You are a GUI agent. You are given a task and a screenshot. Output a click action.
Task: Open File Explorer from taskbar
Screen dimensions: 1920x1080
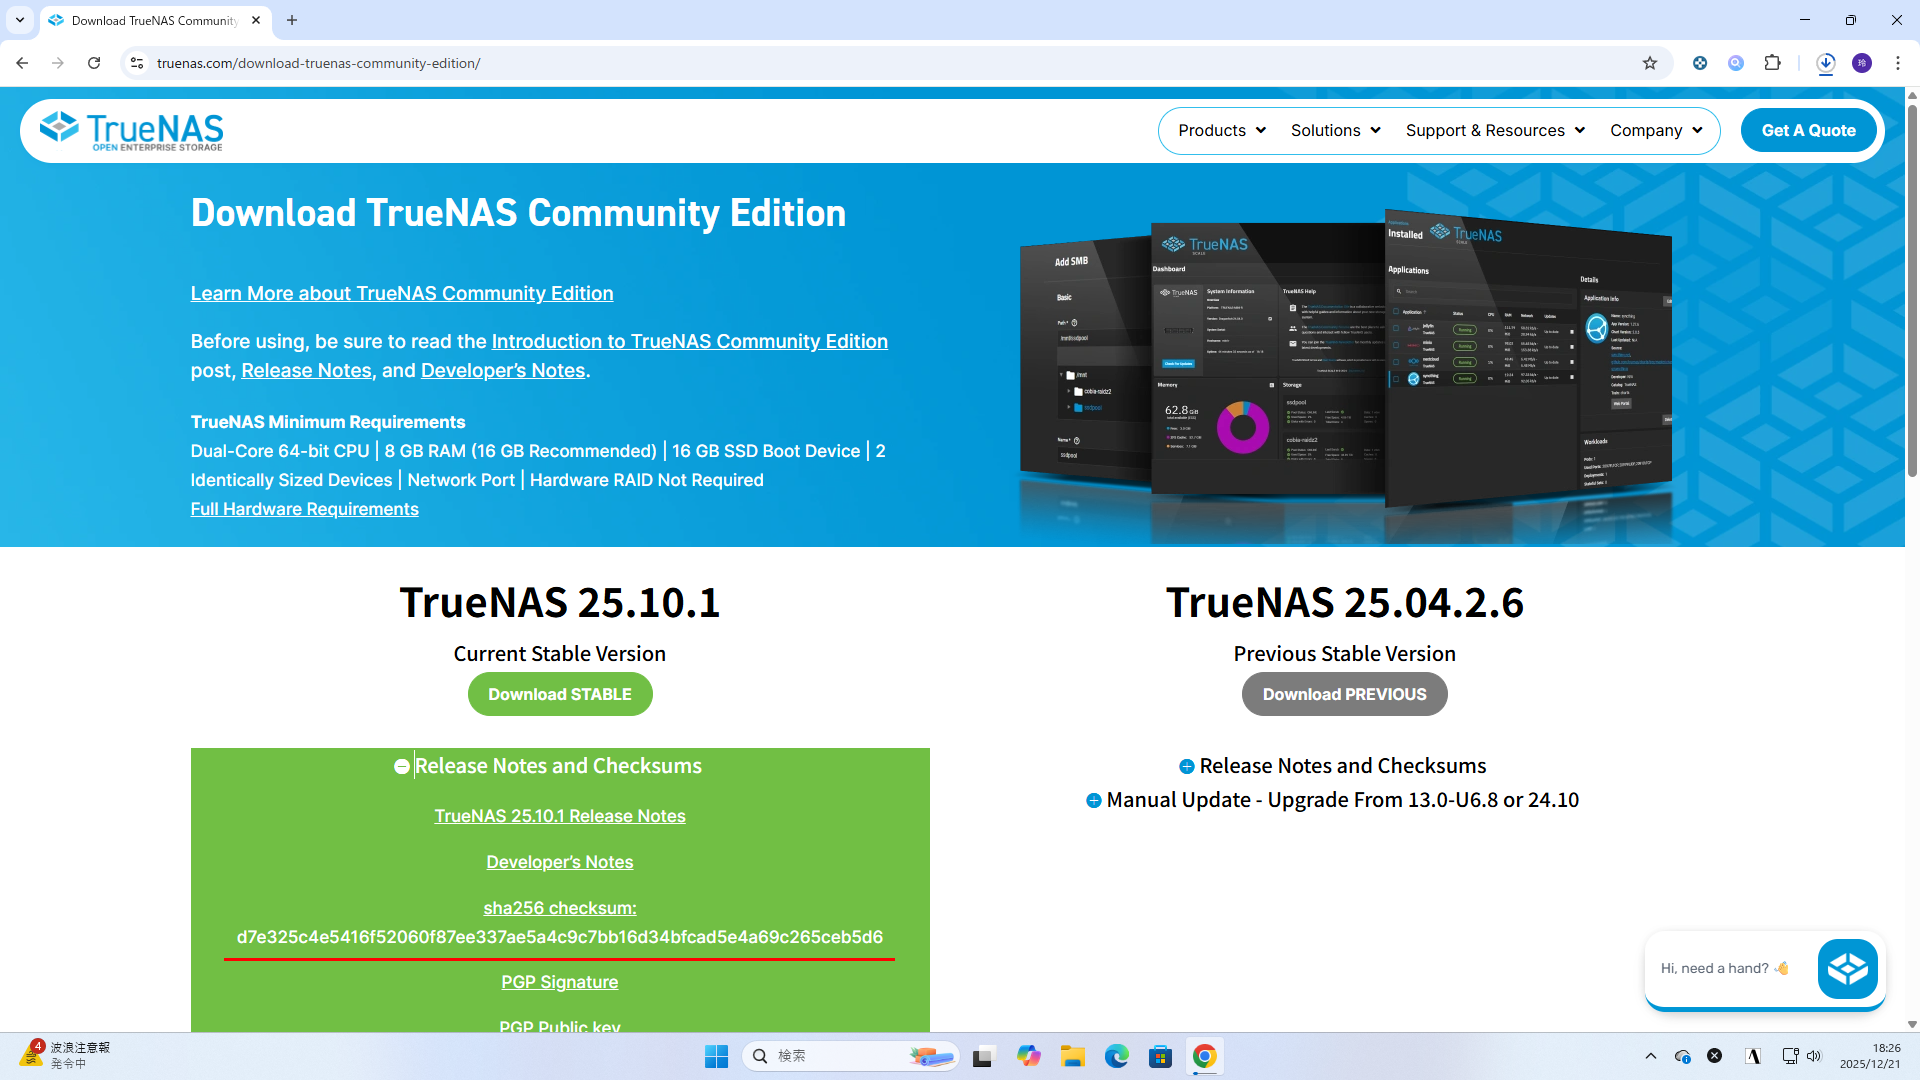point(1073,1056)
